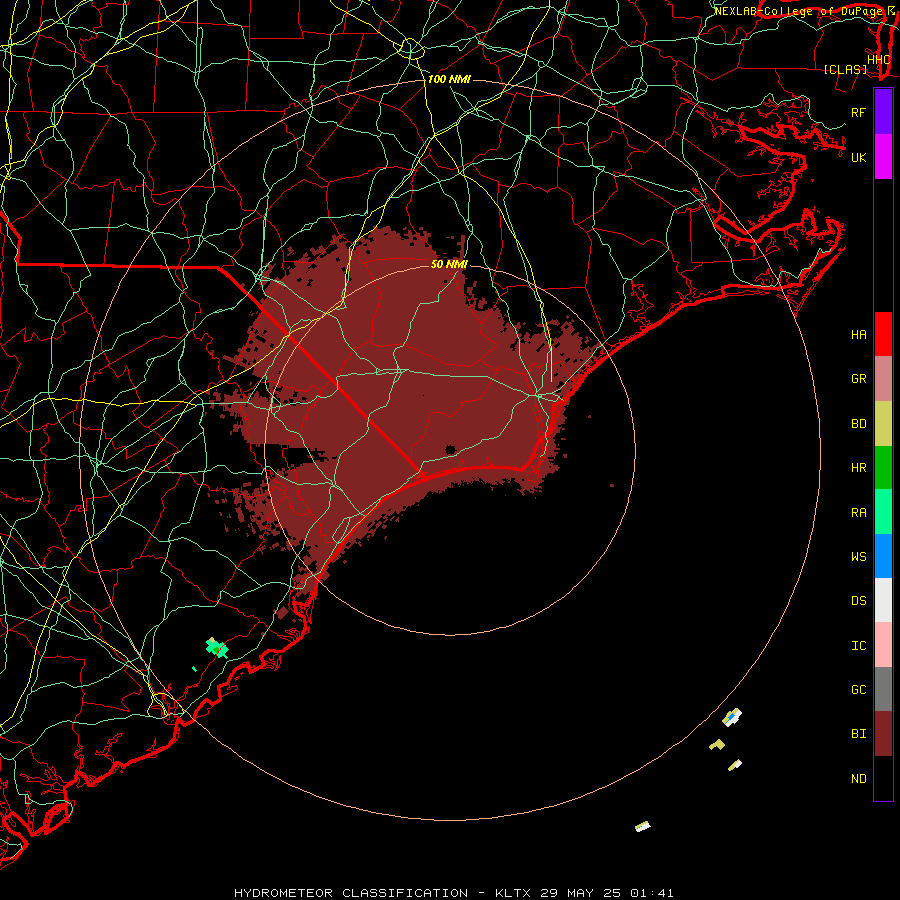
Task: Click the IC legend label
Action: tap(859, 645)
